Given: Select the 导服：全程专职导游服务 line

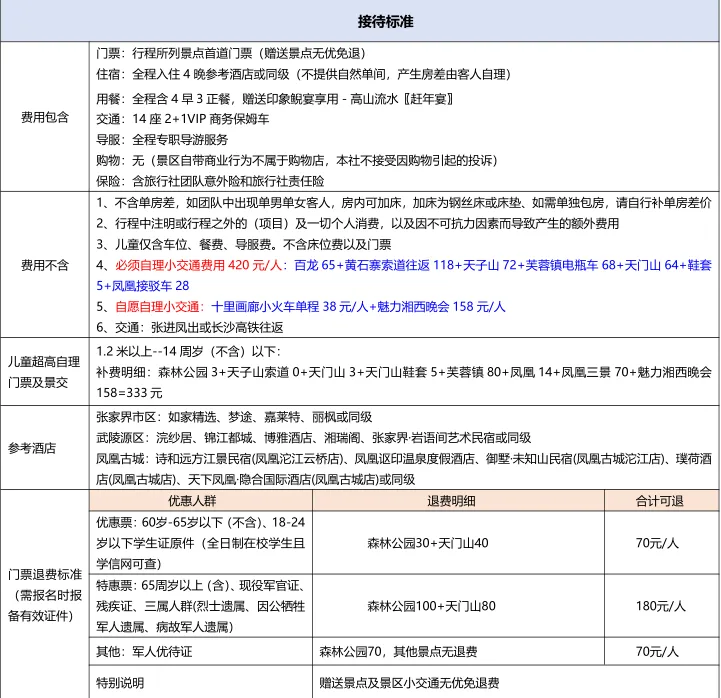Looking at the screenshot, I should pos(162,139).
